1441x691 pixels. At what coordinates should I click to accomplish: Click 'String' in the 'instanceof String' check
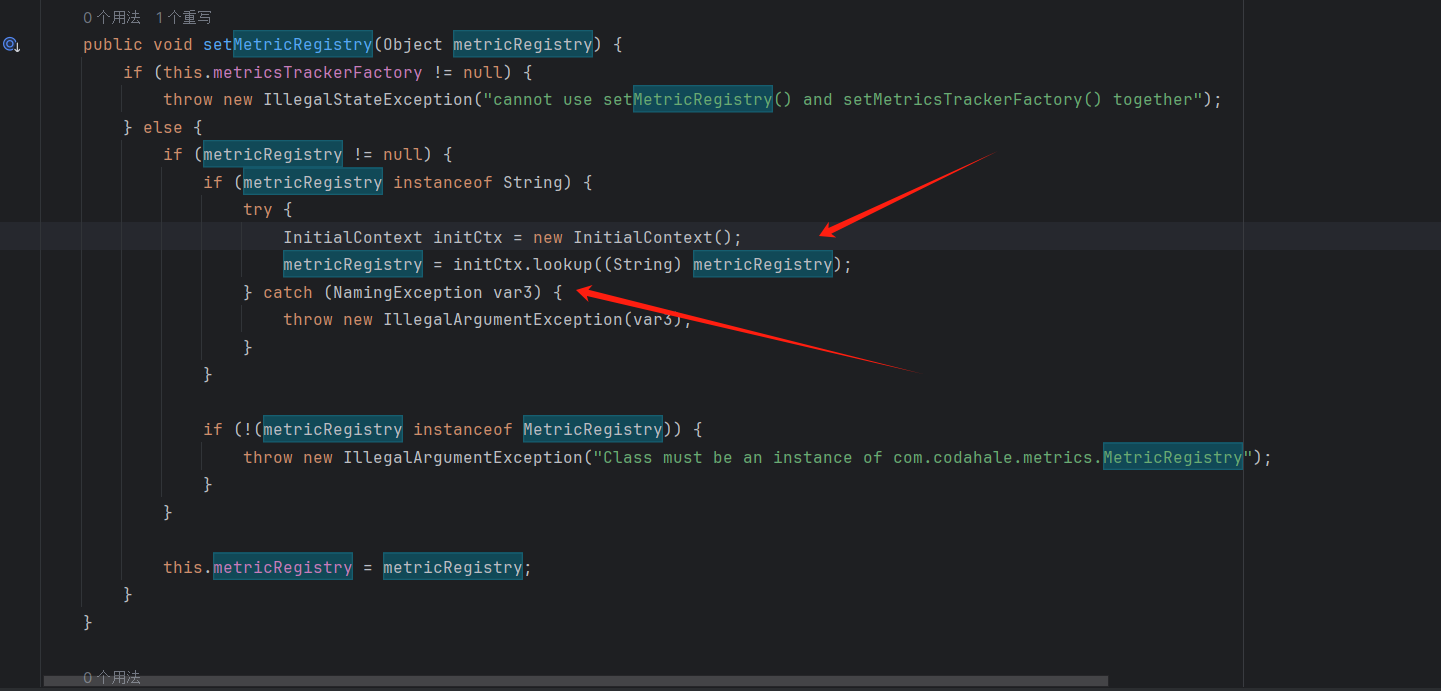[x=533, y=182]
